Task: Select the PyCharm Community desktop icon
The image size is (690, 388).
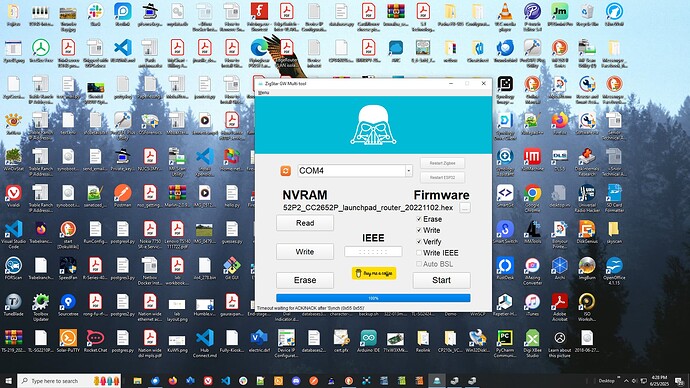Action: [x=505, y=343]
